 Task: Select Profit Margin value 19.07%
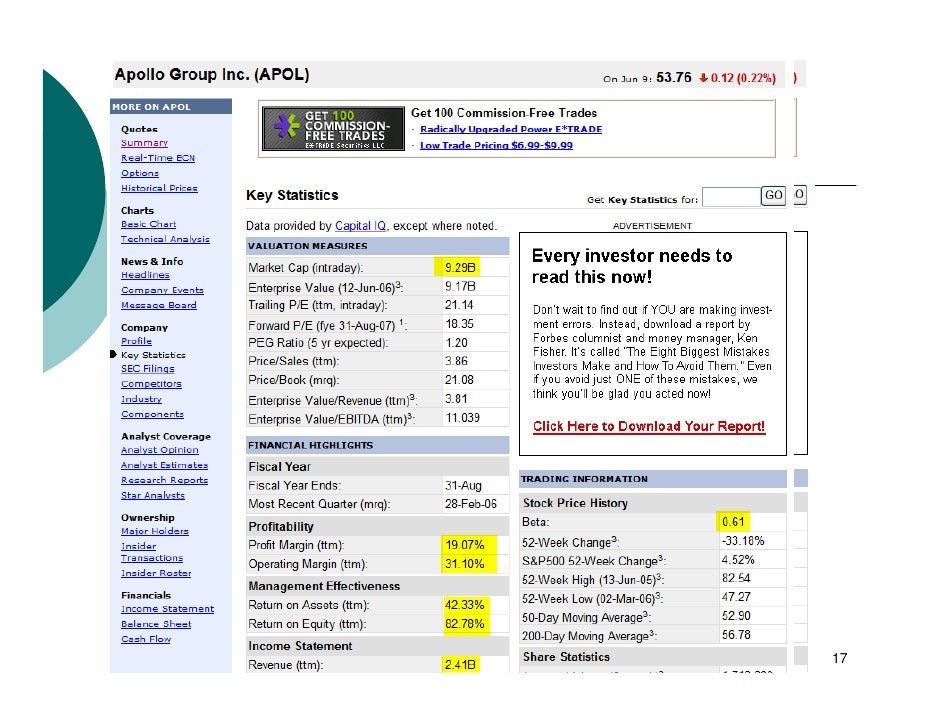(x=465, y=545)
